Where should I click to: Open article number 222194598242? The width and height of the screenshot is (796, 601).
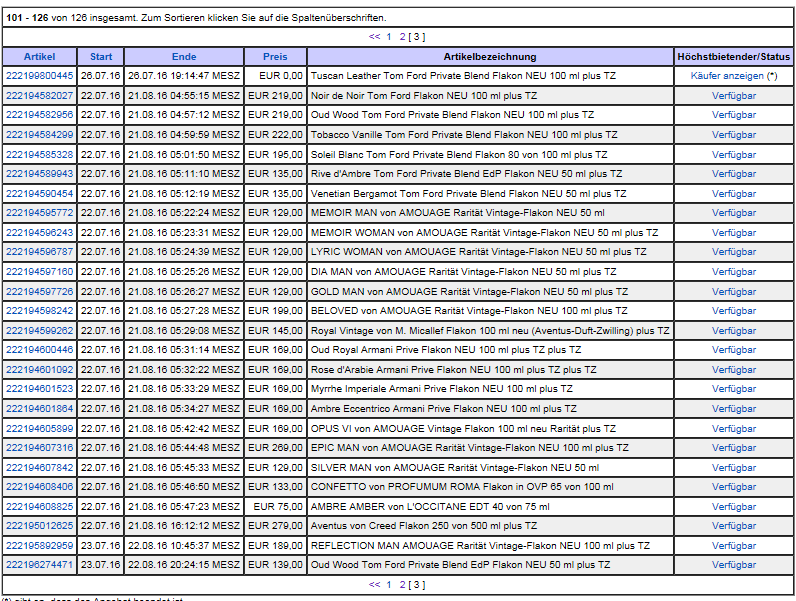click(40, 311)
